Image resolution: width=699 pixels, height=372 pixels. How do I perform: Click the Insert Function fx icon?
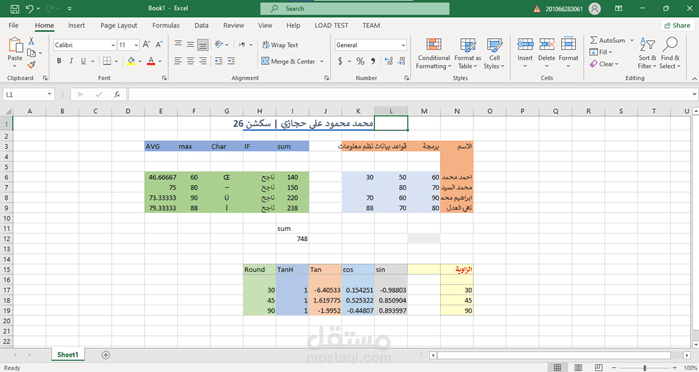[117, 95]
